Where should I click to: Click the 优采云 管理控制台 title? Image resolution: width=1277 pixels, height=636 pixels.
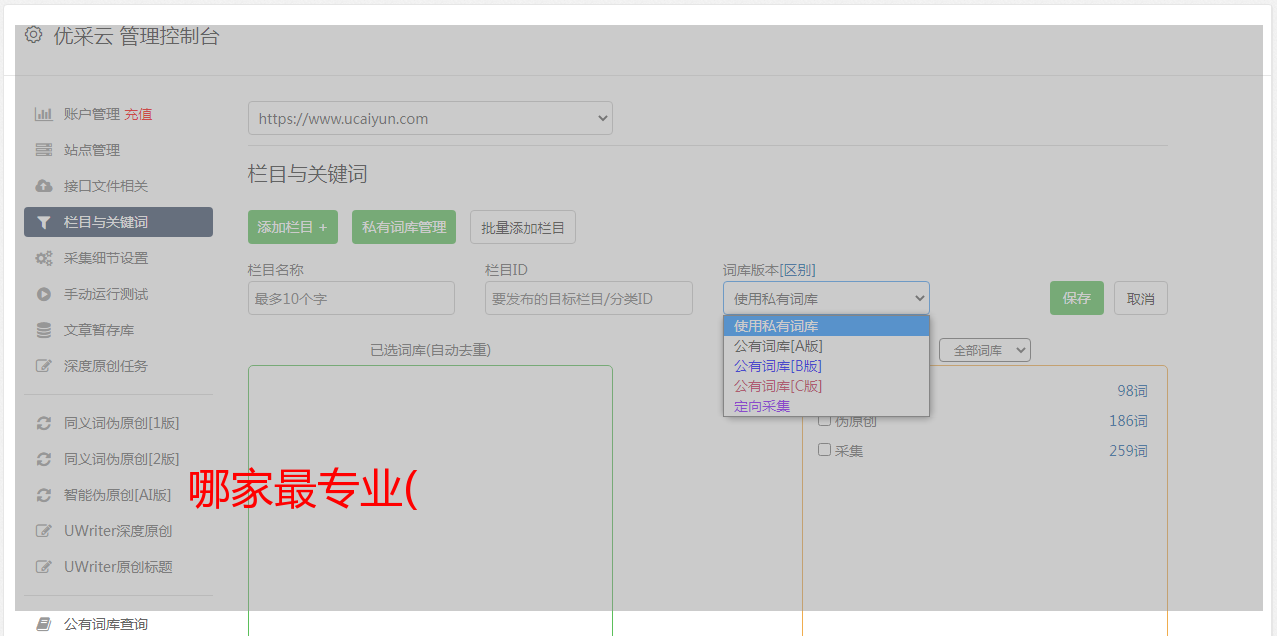tap(136, 36)
